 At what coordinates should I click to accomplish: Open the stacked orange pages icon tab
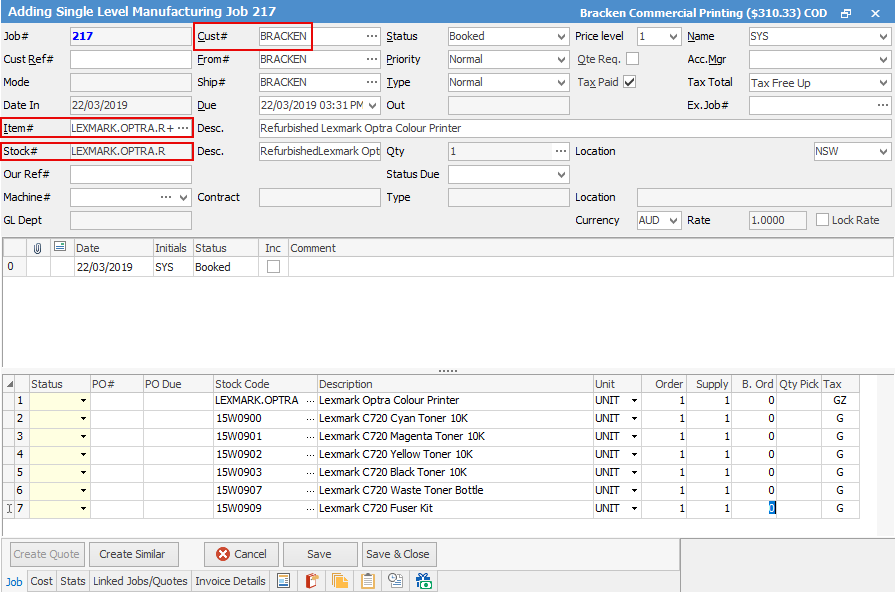tap(340, 581)
